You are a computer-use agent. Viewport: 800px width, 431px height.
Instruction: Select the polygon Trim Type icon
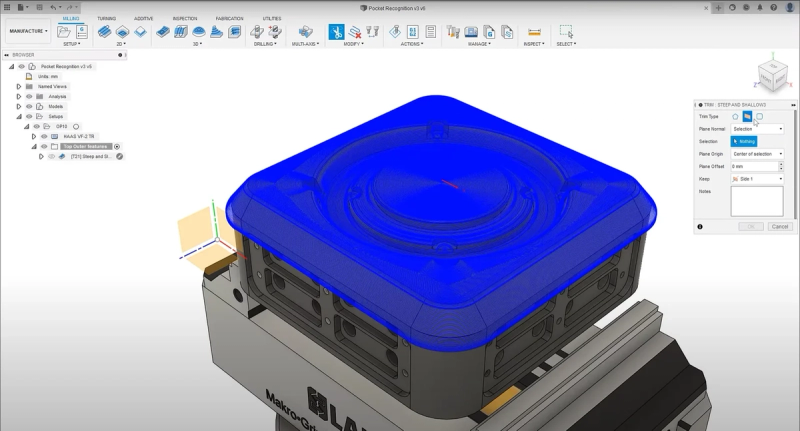coord(735,117)
